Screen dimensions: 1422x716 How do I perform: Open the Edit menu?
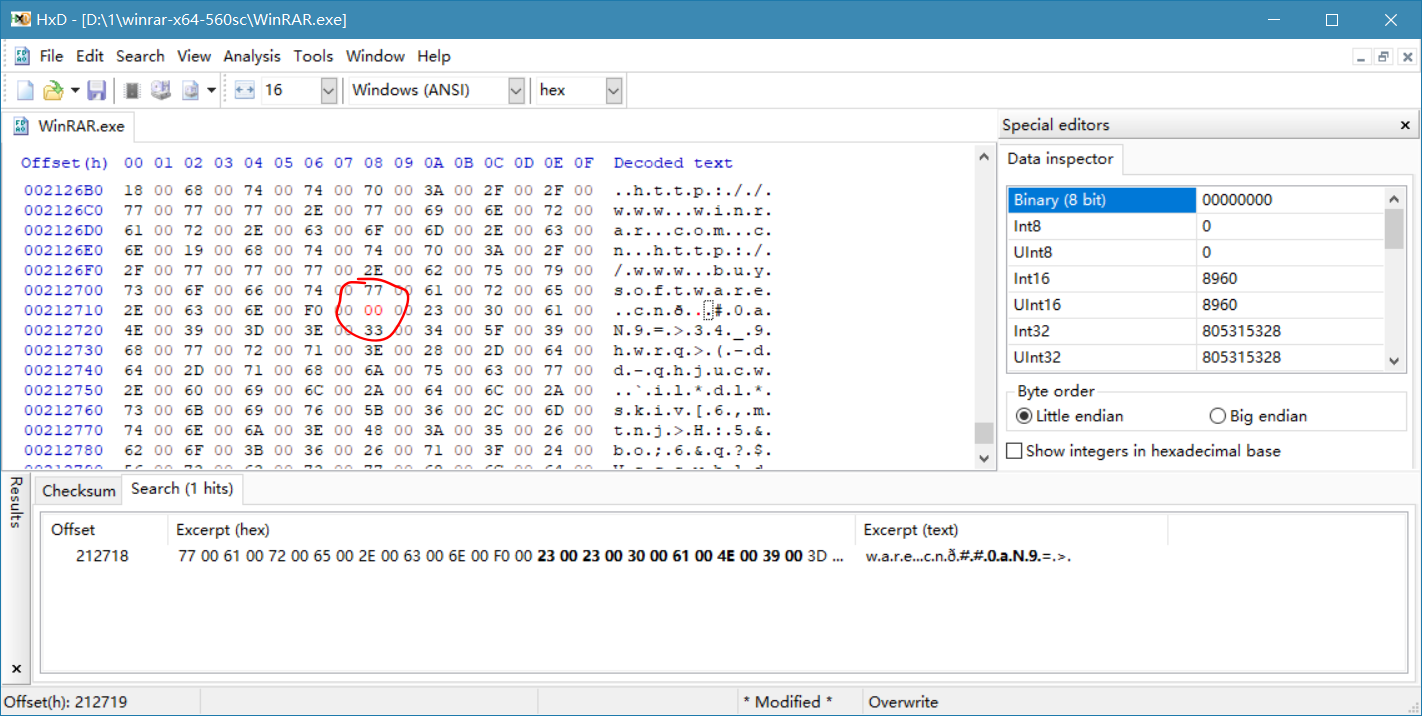pyautogui.click(x=90, y=56)
